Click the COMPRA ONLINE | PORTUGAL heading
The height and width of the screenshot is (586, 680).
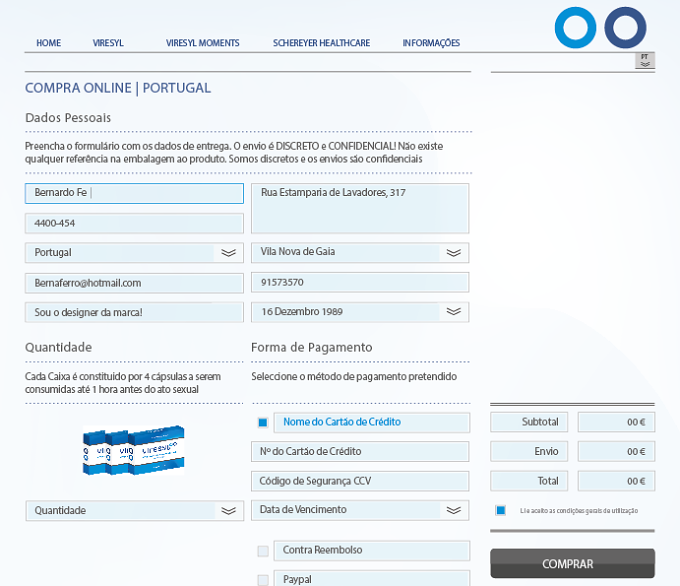coord(118,88)
